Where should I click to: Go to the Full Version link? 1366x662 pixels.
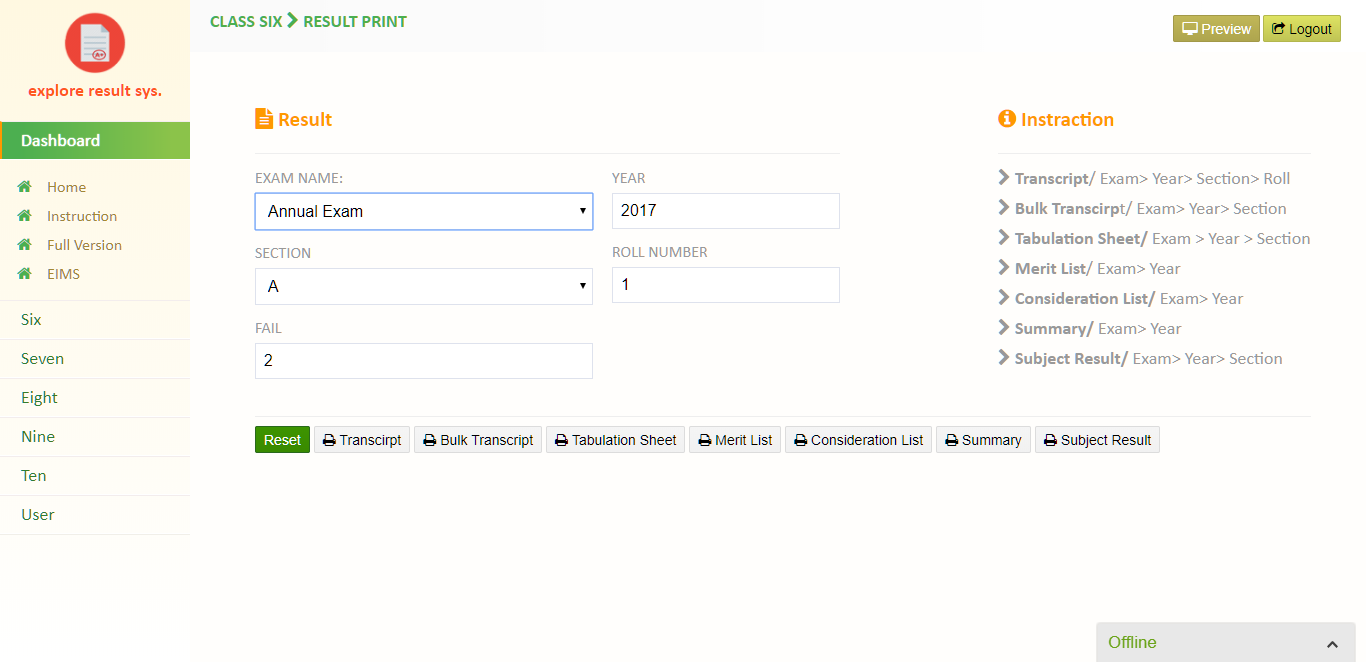tap(84, 245)
